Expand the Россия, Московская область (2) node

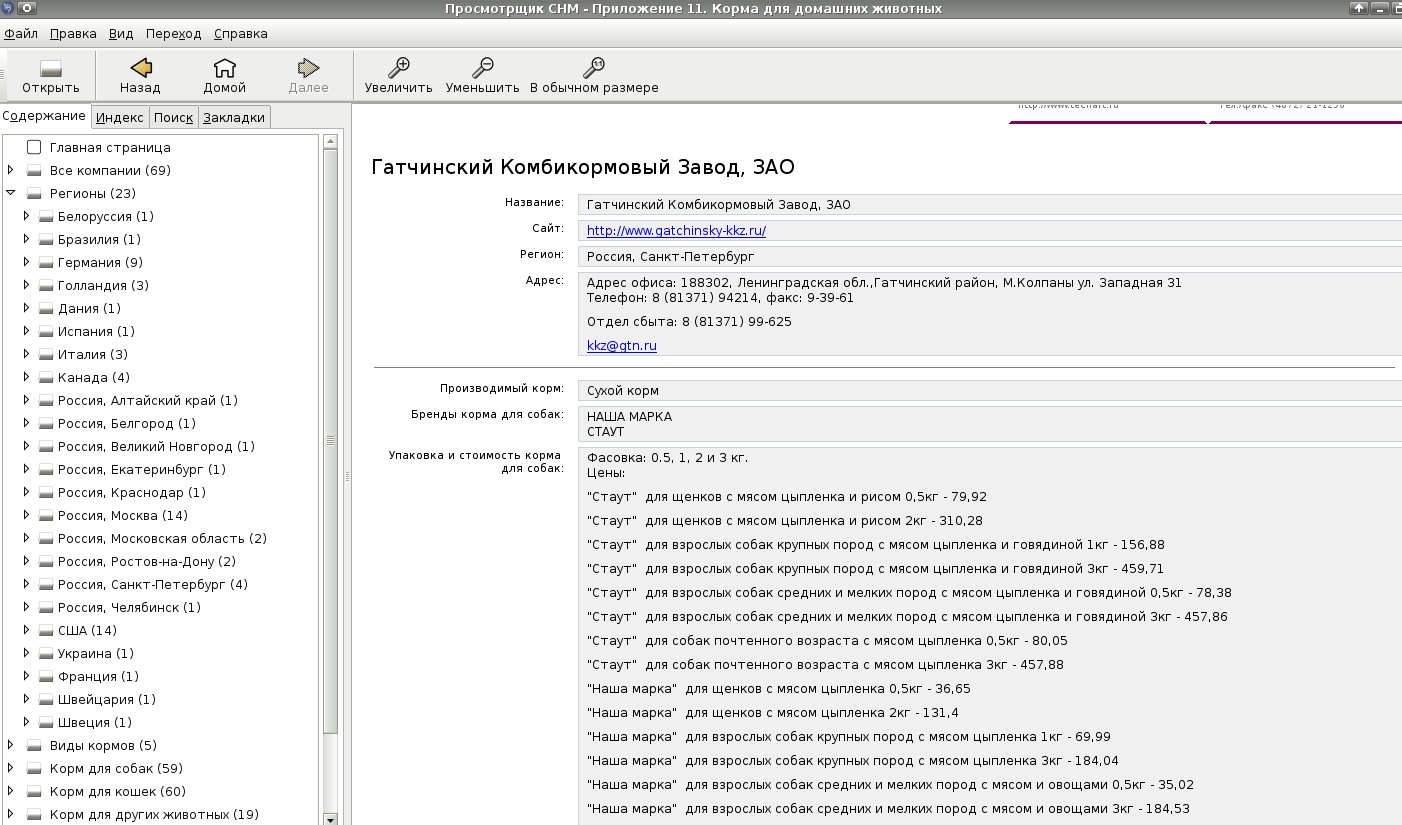(27, 538)
